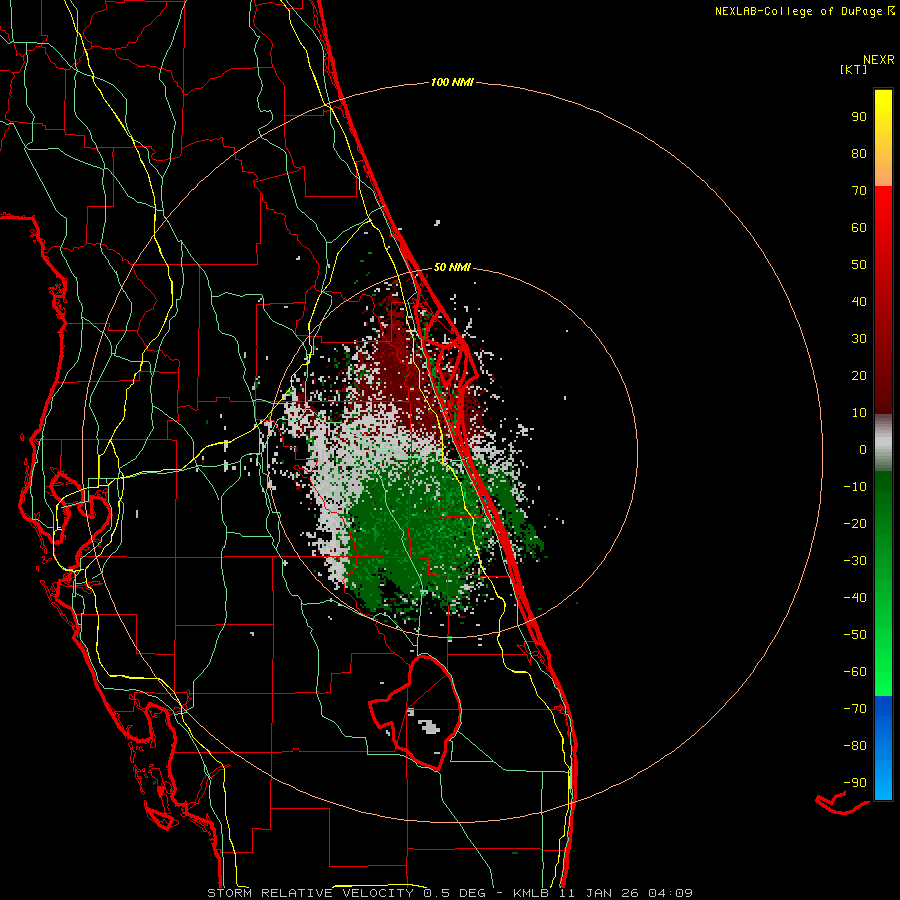The height and width of the screenshot is (900, 900).
Task: Select the gray zero-velocity segment of the color bar
Action: pos(883,442)
